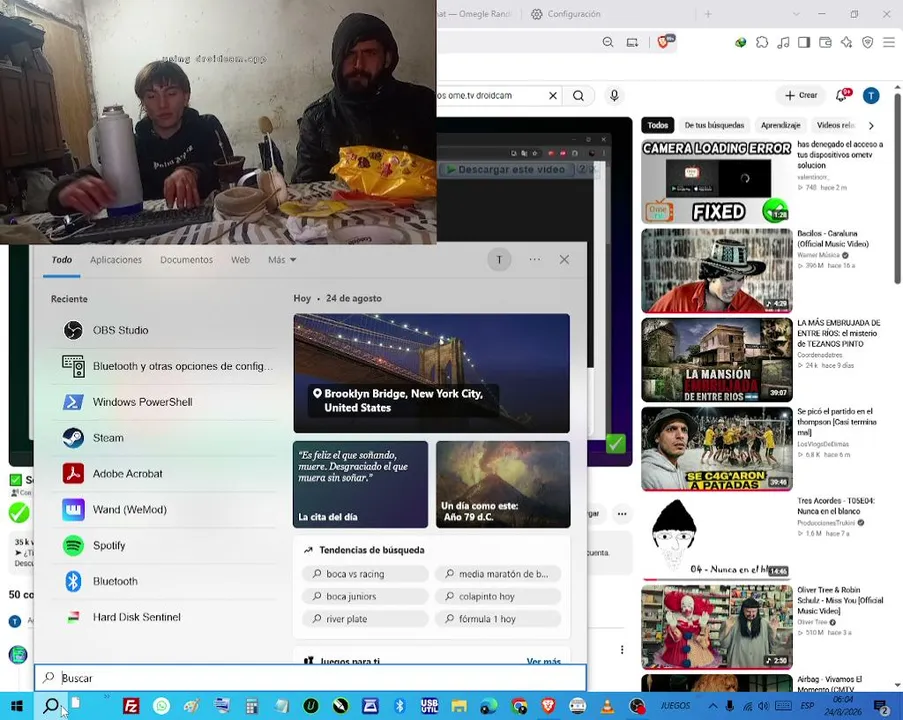This screenshot has height=720, width=903.
Task: Start YouTube voice search with the microphone
Action: [x=614, y=96]
